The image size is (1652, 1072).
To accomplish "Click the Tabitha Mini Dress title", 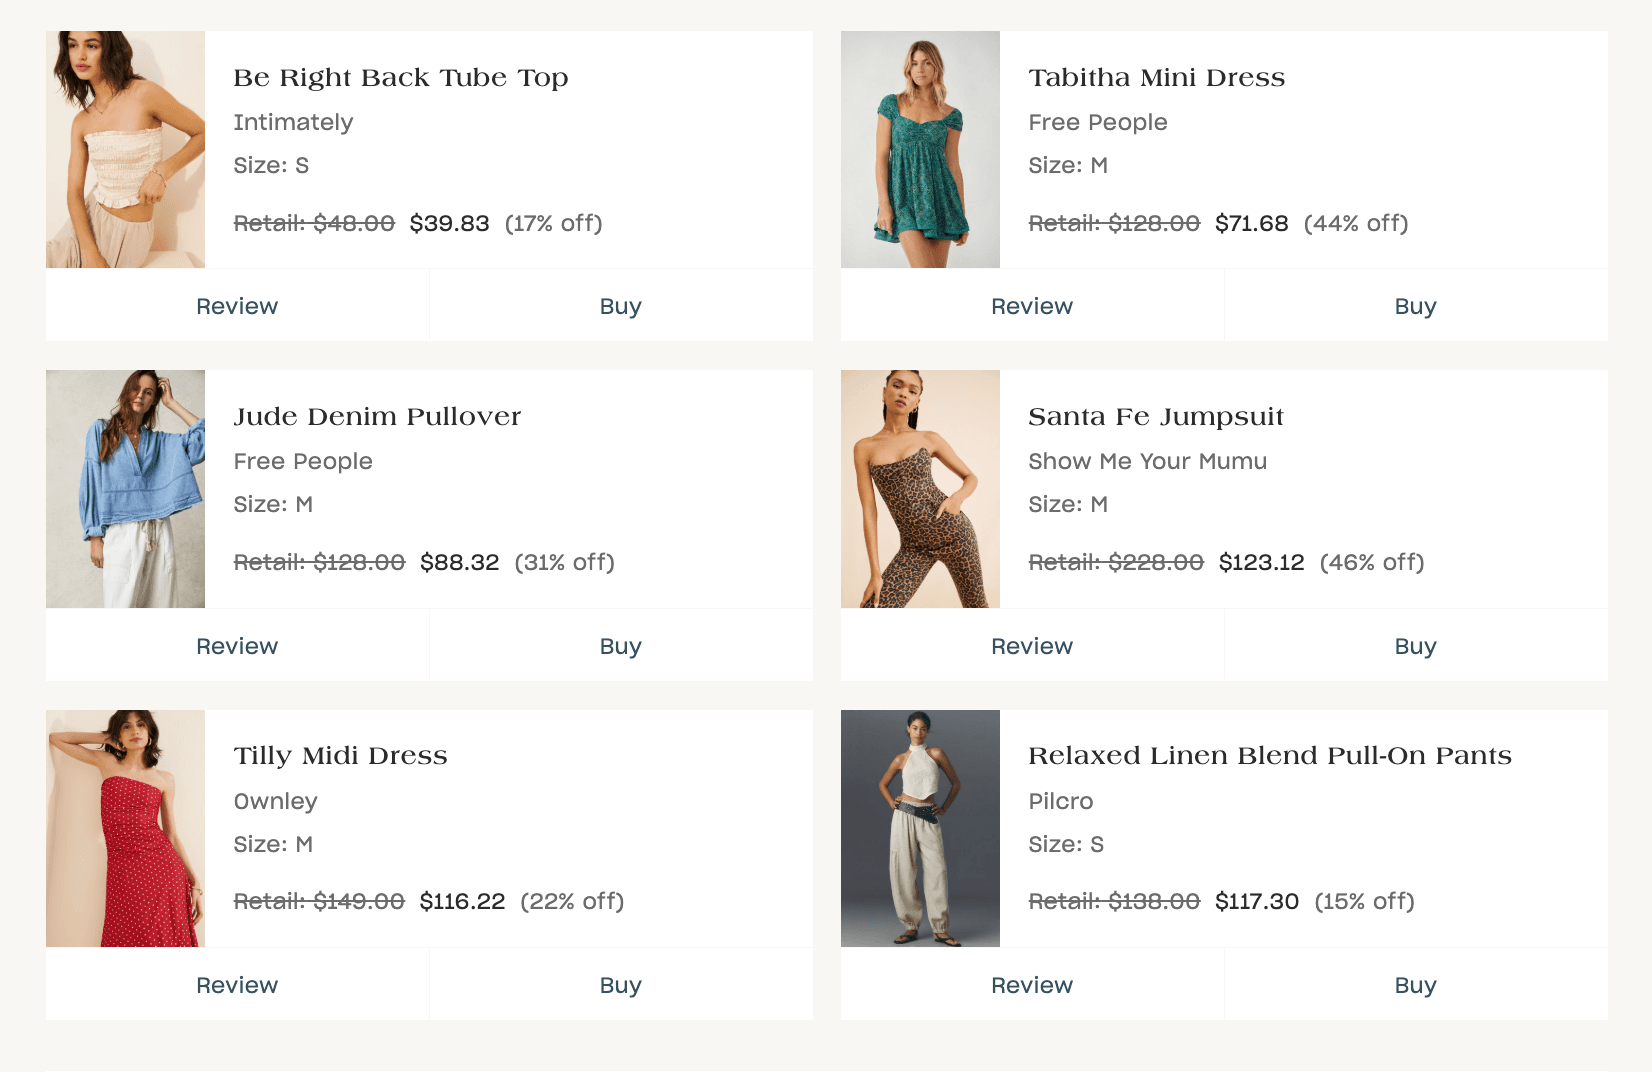I will click(x=1157, y=78).
